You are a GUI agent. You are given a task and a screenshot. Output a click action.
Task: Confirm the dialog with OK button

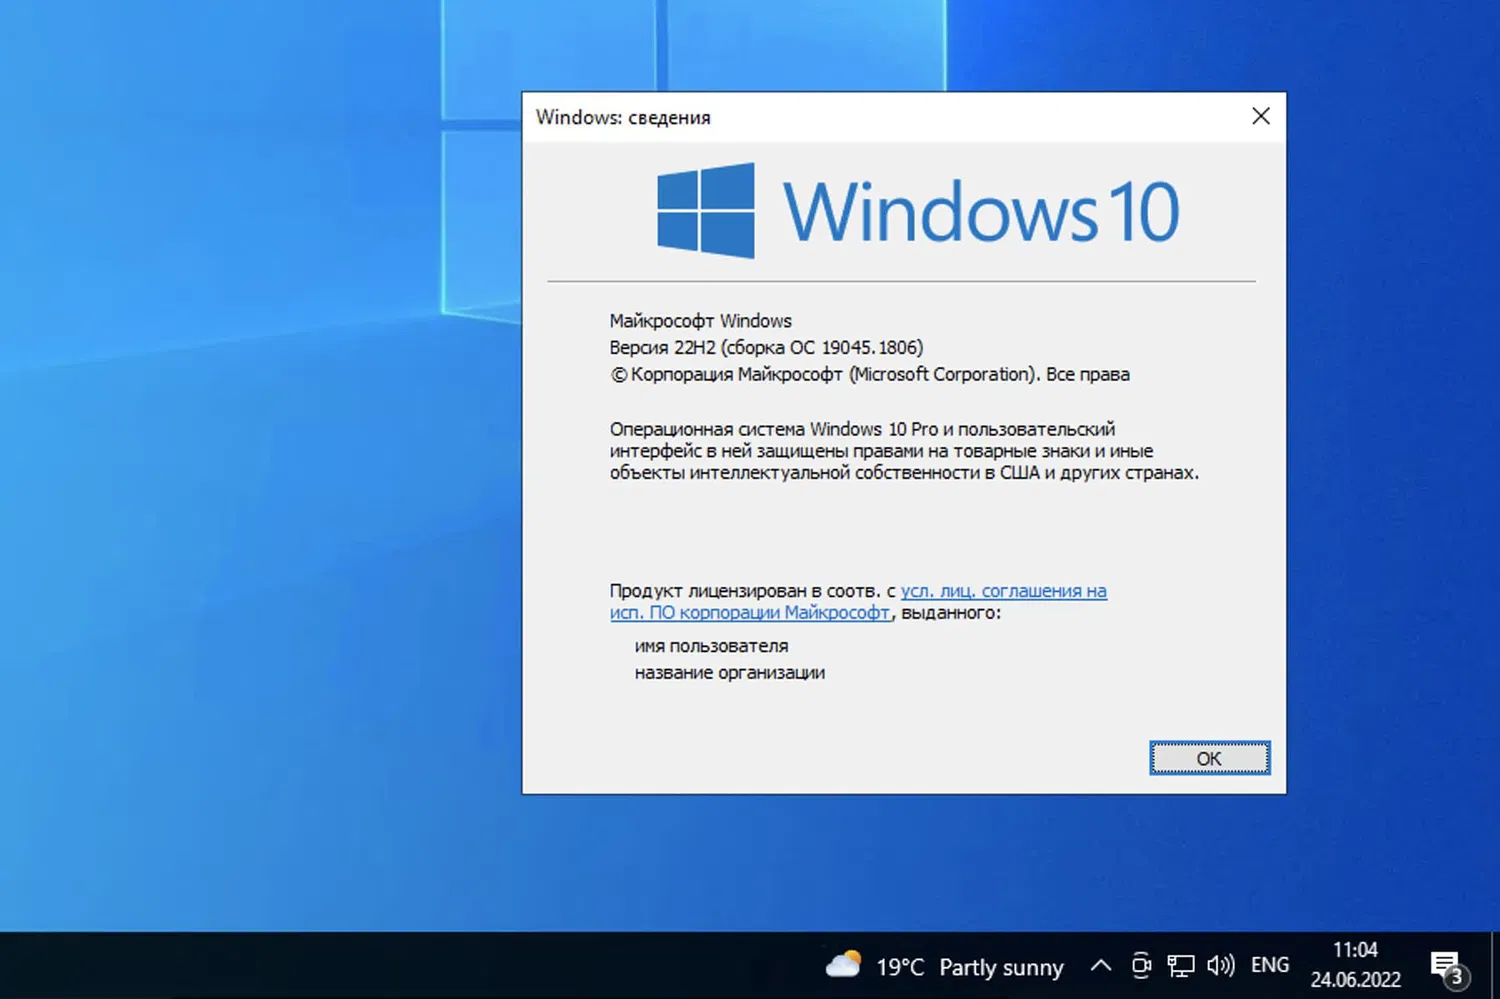tap(1209, 758)
